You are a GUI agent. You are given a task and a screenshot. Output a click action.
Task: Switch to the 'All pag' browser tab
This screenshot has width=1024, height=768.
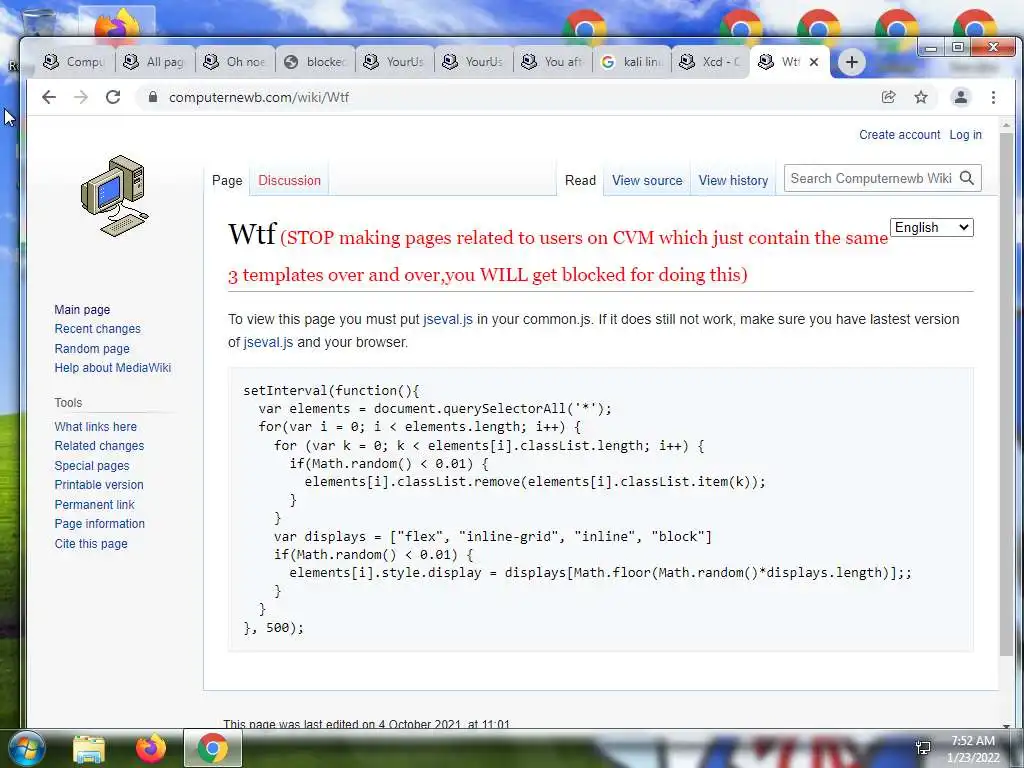[x=154, y=62]
